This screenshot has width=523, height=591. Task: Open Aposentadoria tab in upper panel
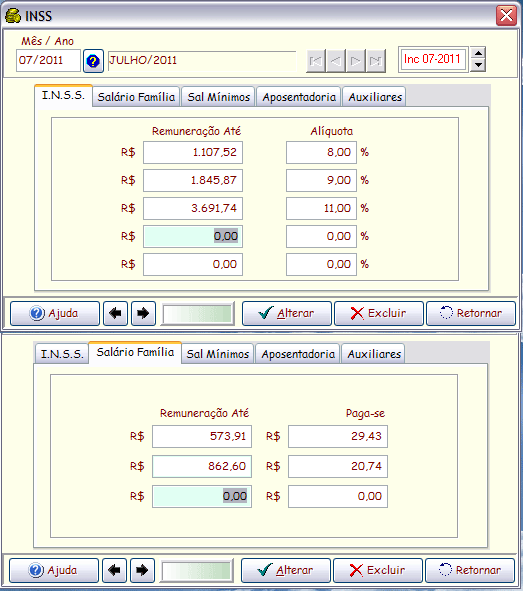299,97
